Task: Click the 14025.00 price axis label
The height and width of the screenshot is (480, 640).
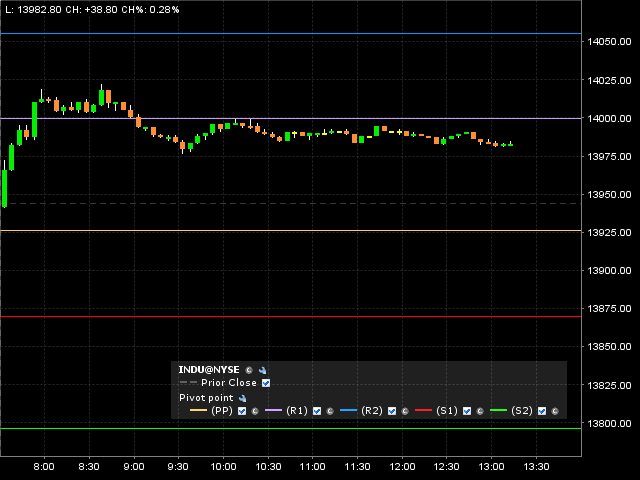Action: coord(609,80)
